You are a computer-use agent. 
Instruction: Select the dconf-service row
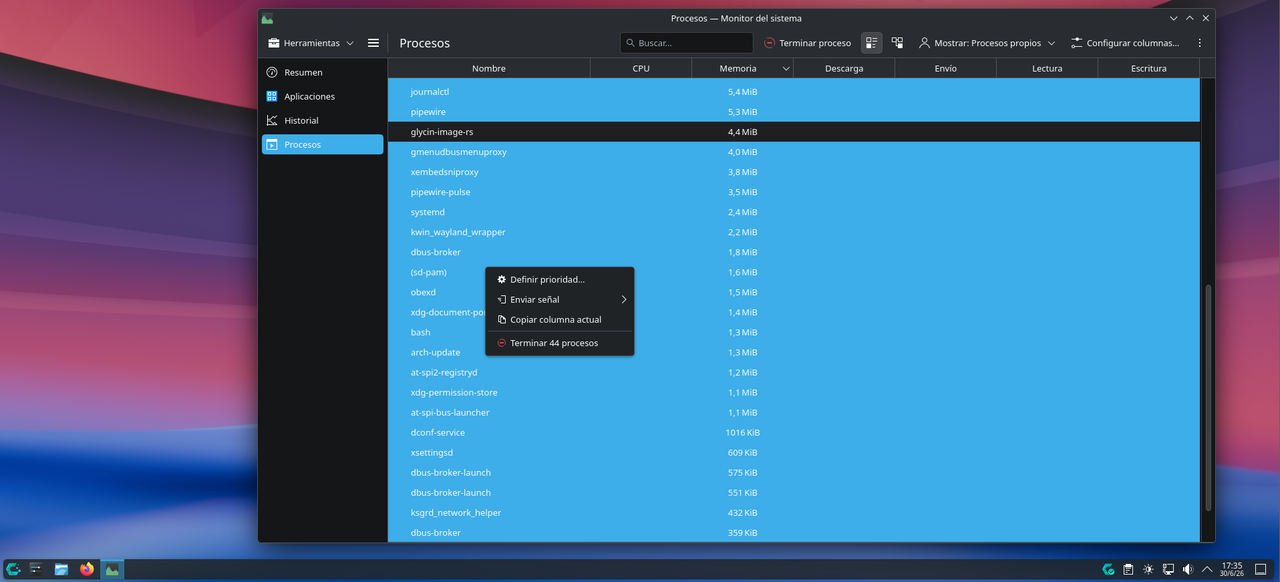[x=793, y=432]
